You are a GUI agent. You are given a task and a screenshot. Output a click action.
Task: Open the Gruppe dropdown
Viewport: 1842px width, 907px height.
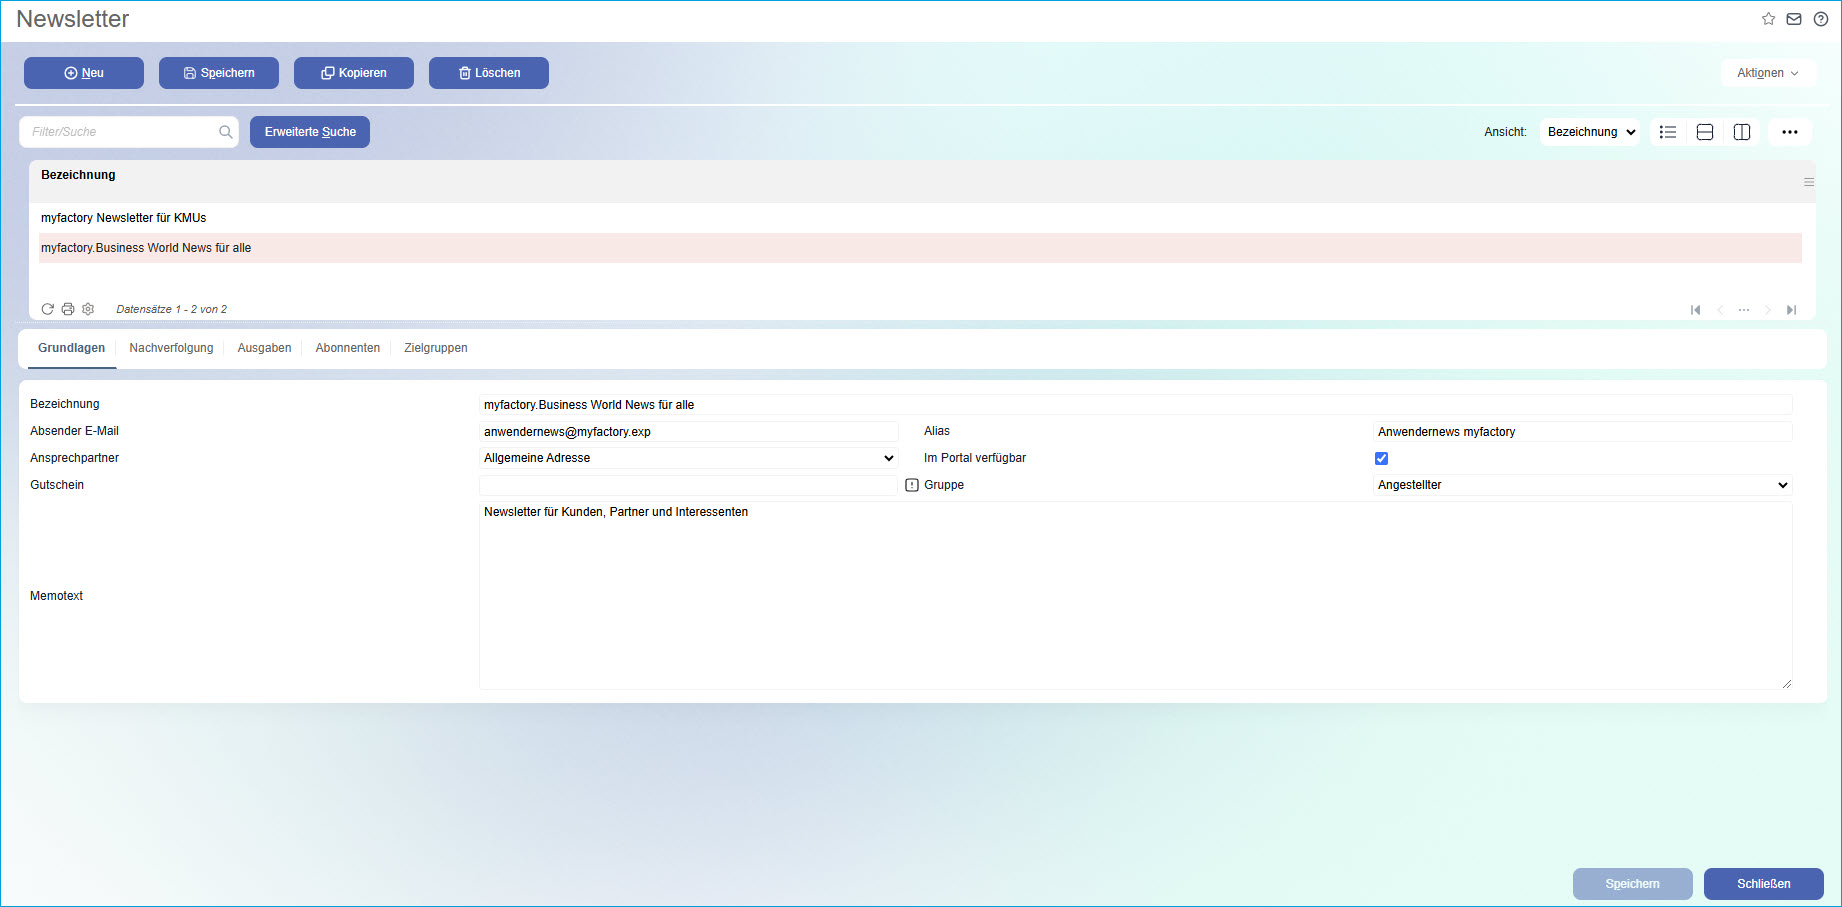click(1582, 485)
